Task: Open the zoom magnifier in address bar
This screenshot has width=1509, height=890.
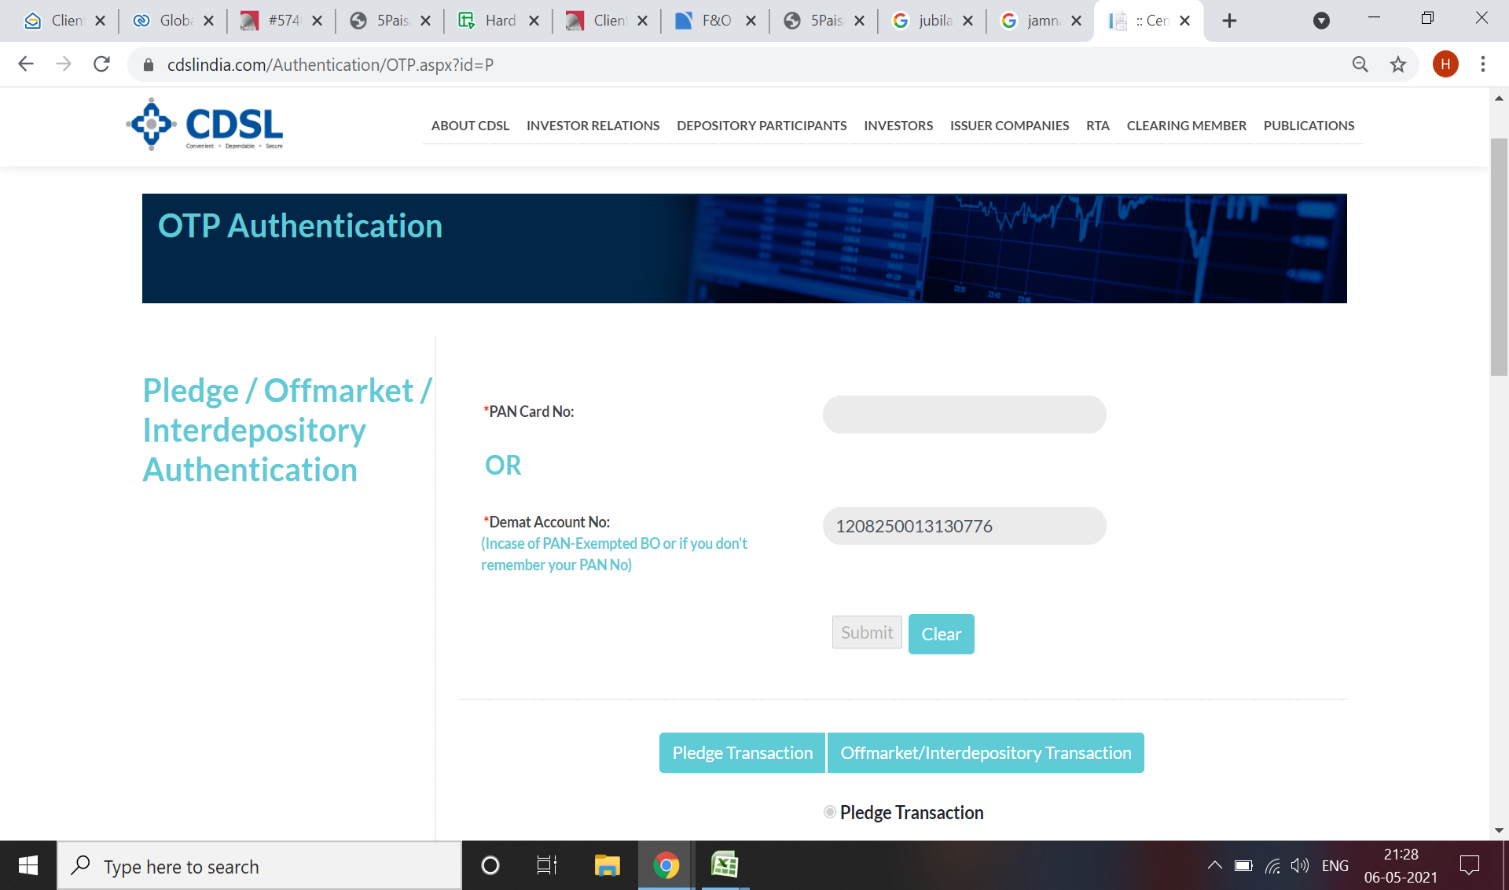Action: [x=1360, y=64]
